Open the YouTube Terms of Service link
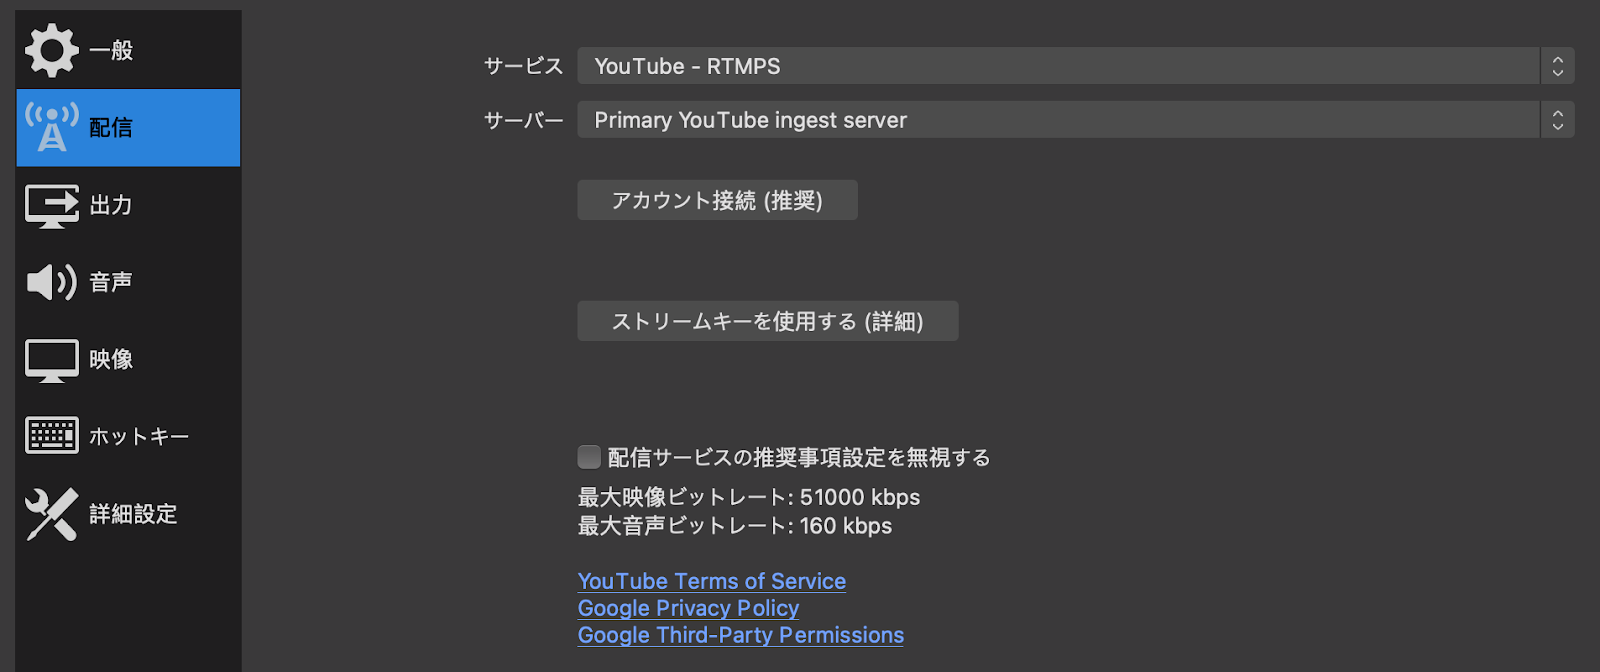This screenshot has height=672, width=1600. tap(712, 581)
